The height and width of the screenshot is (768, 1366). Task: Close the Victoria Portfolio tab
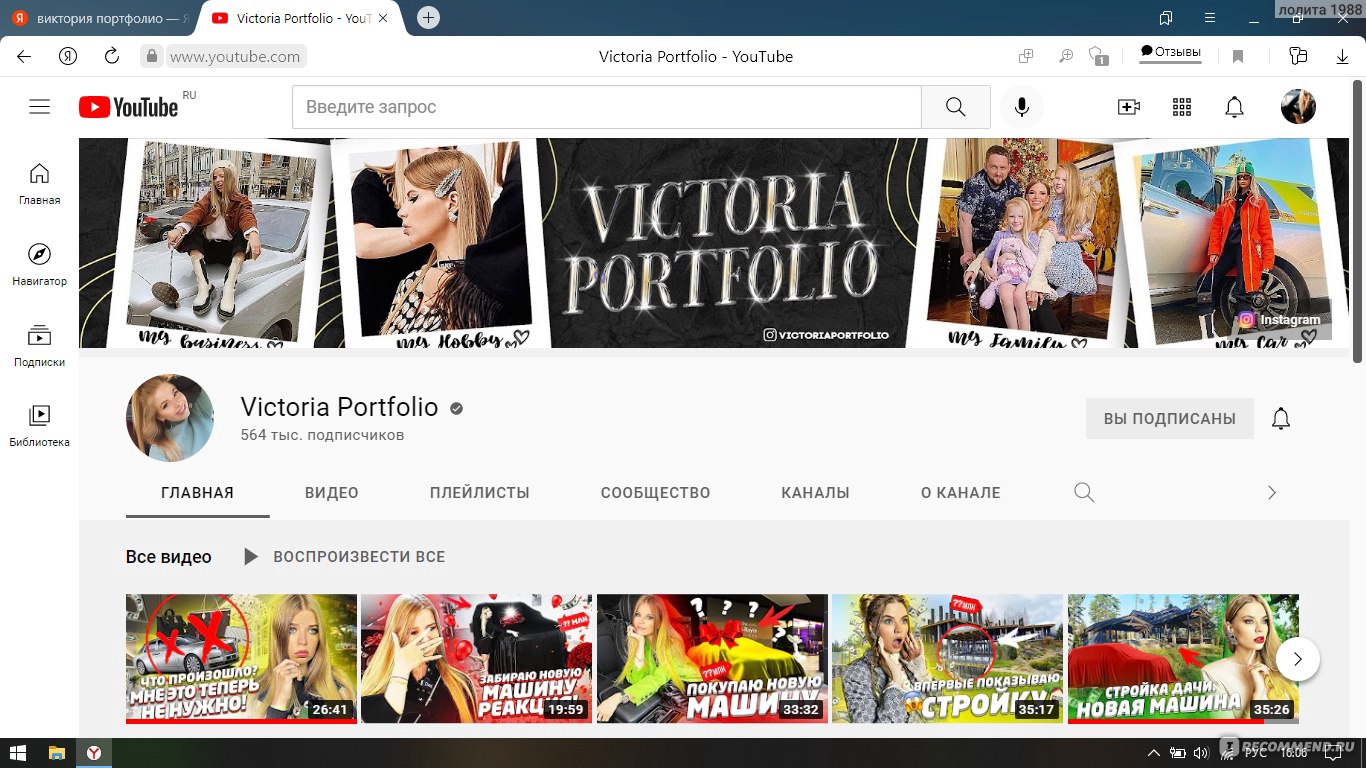[383, 19]
